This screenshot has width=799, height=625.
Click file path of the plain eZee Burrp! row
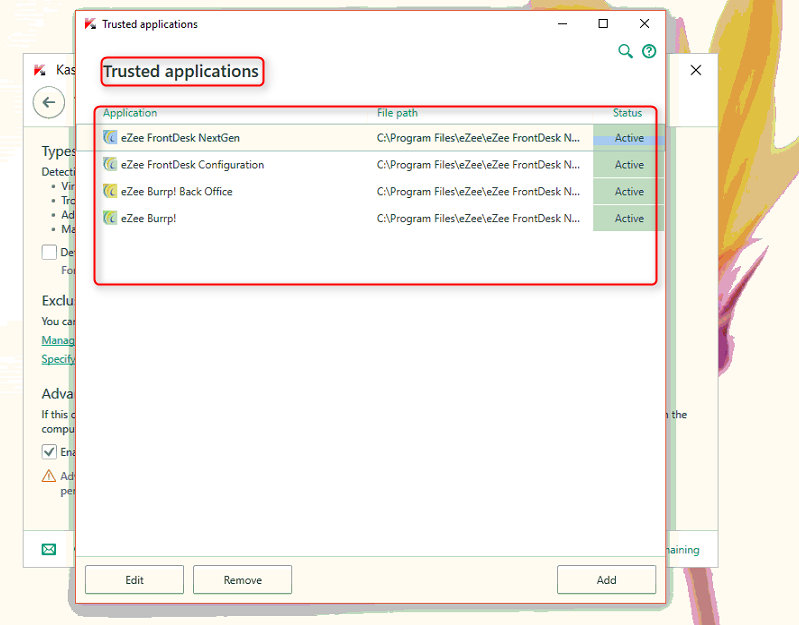pos(478,219)
